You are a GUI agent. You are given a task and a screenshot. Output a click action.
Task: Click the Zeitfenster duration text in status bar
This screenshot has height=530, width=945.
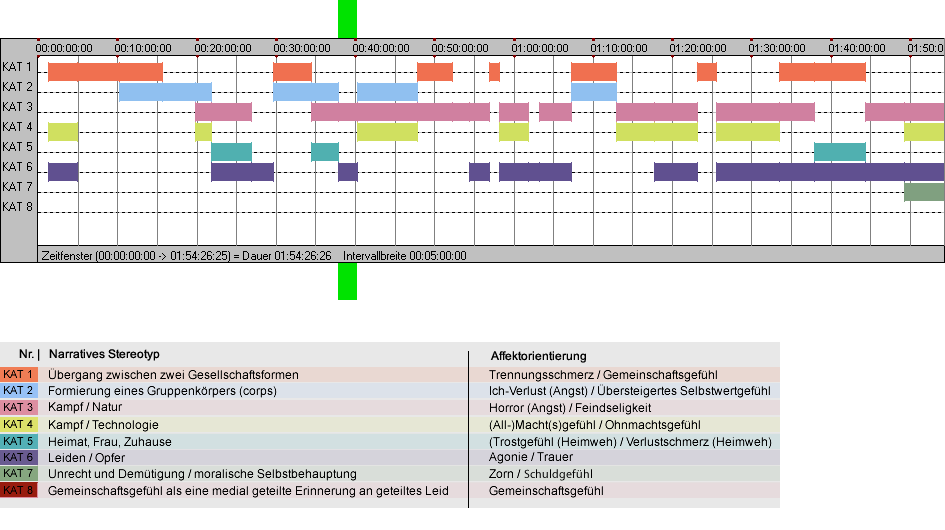tap(186, 255)
